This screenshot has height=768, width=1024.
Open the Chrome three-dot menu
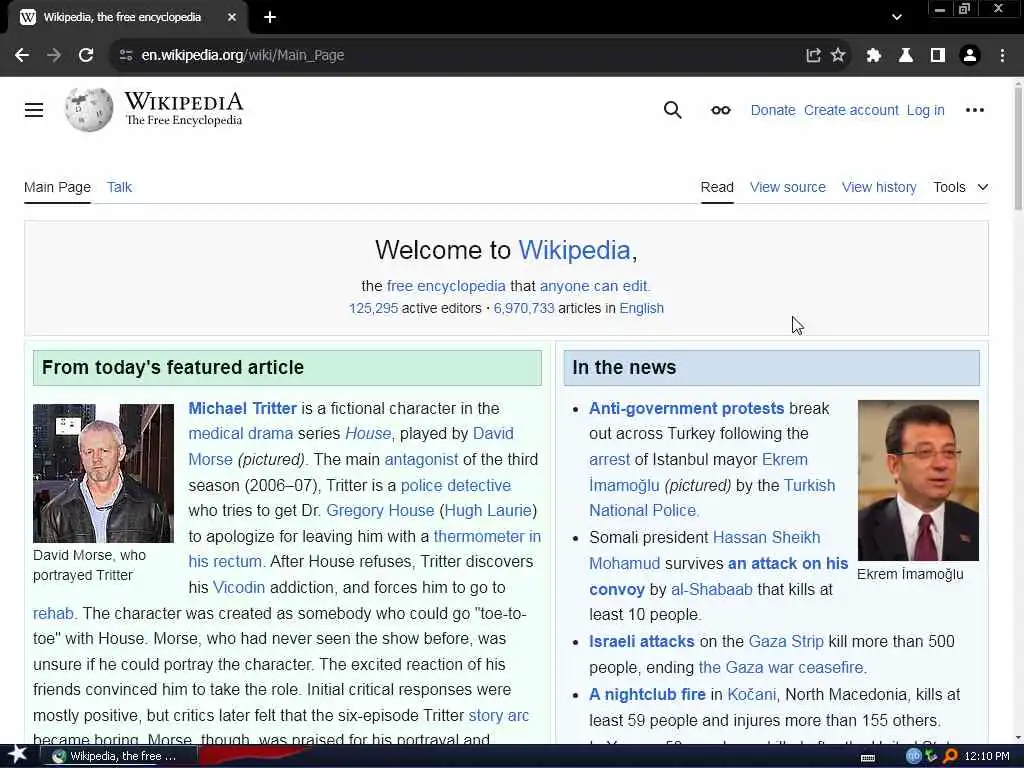(x=1002, y=55)
